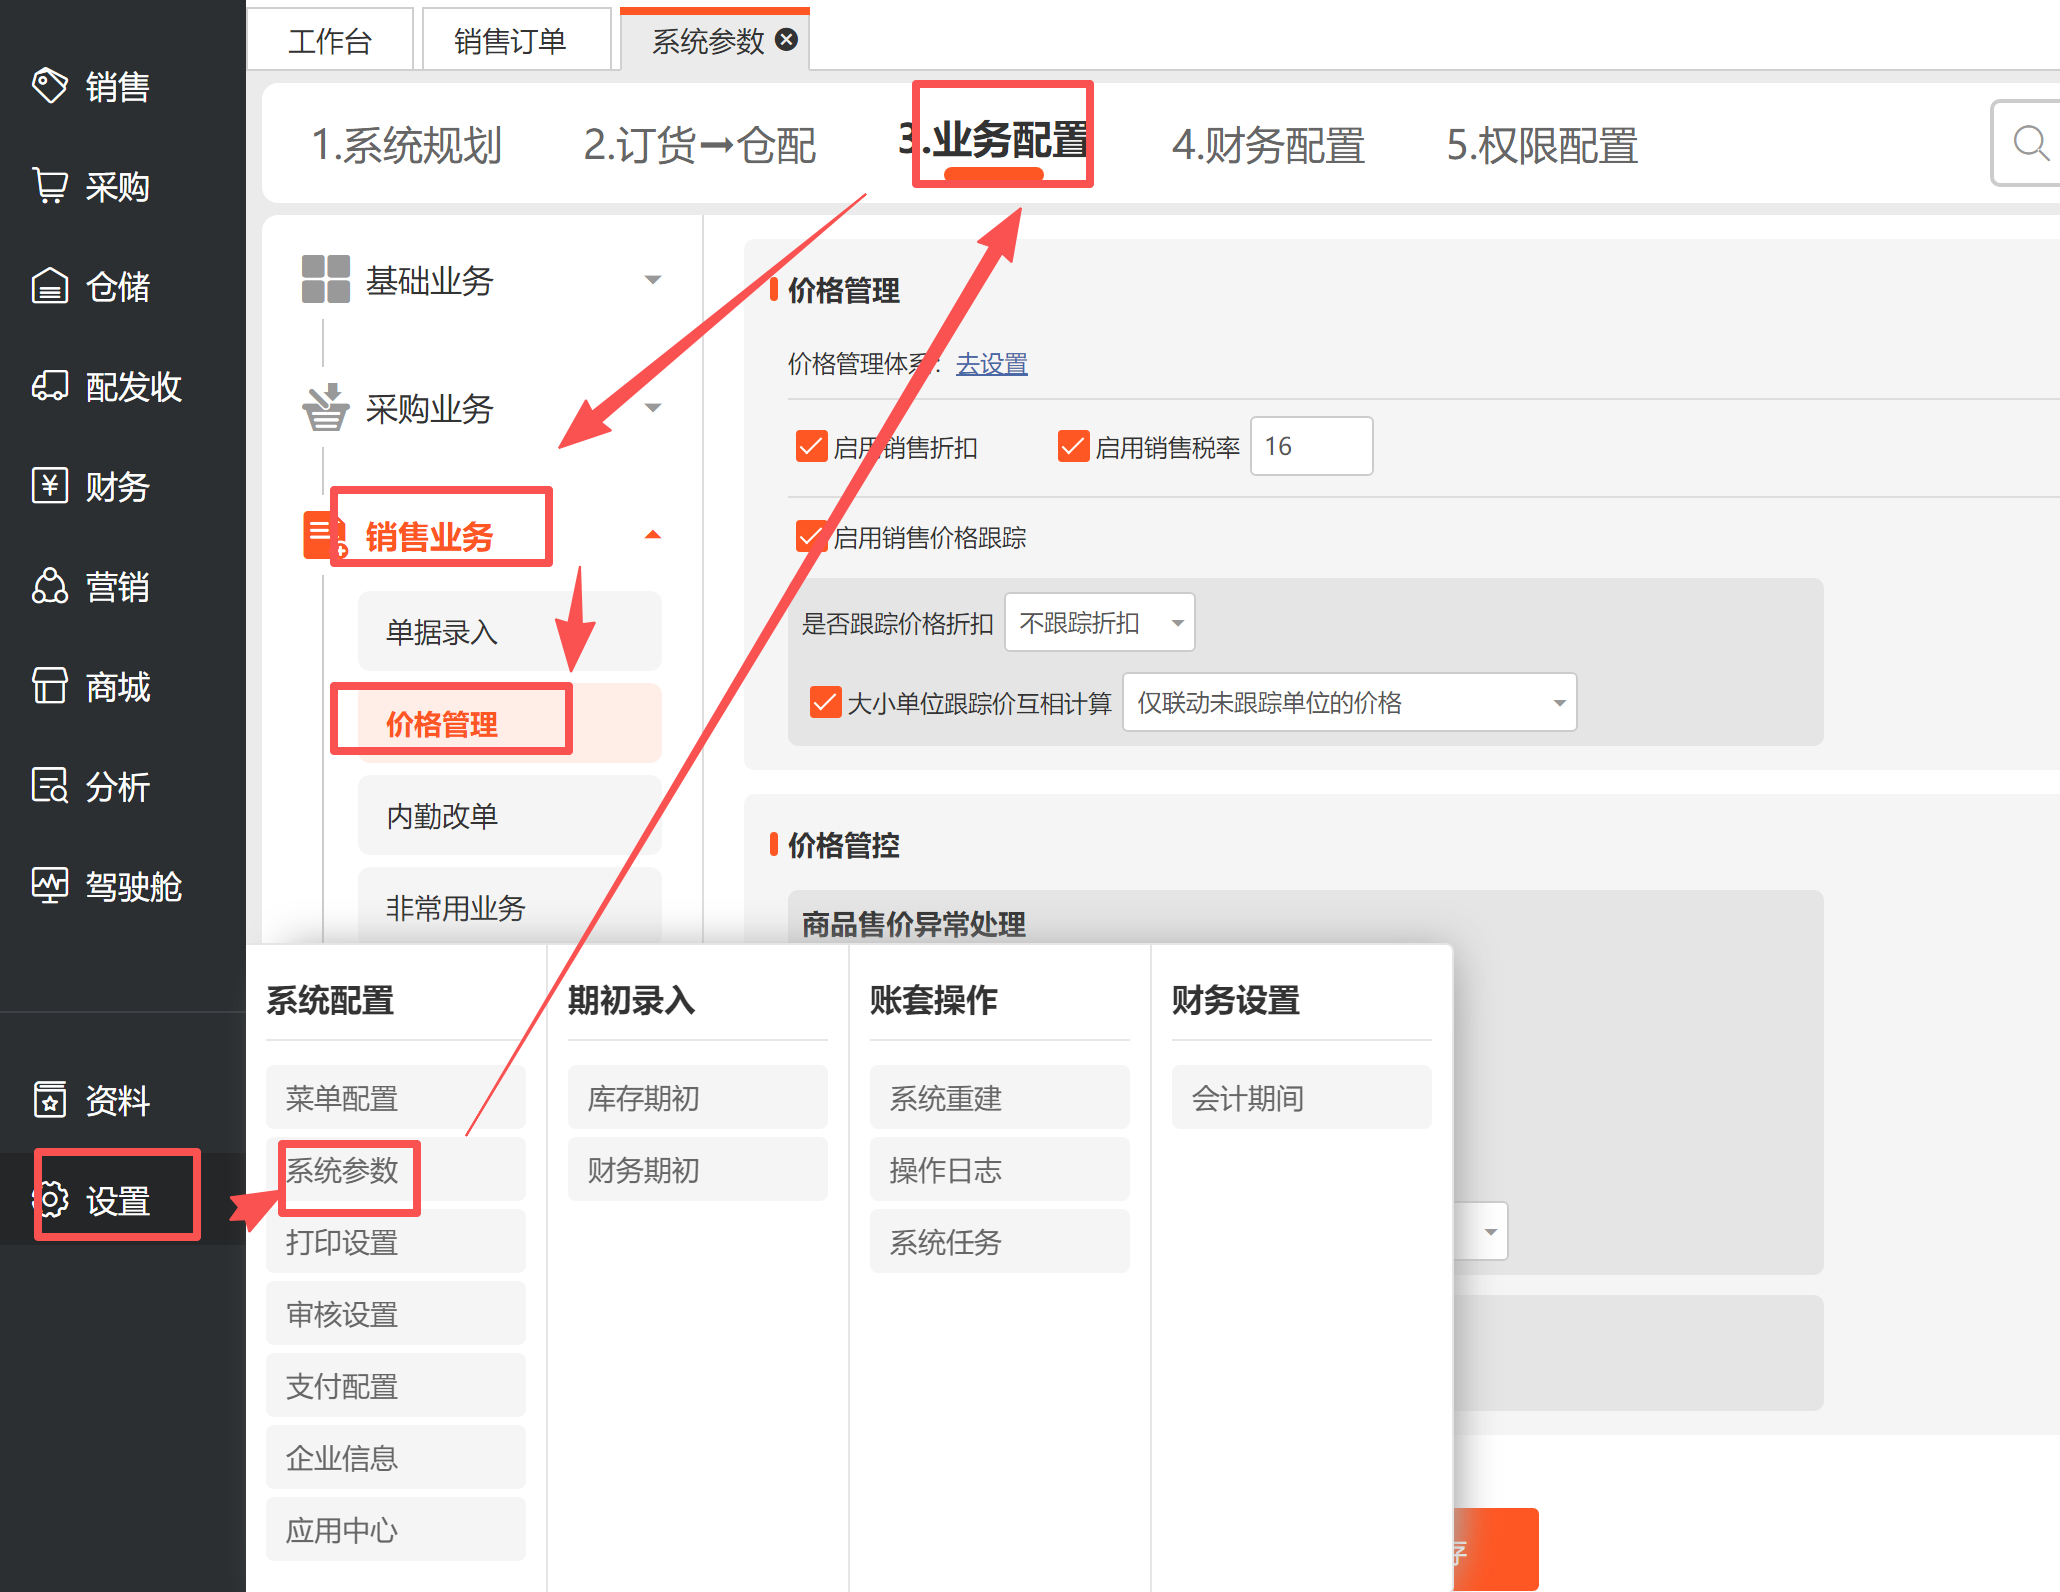Open 审核设置 in the settings menu
2060x1592 pixels.
pos(396,1313)
